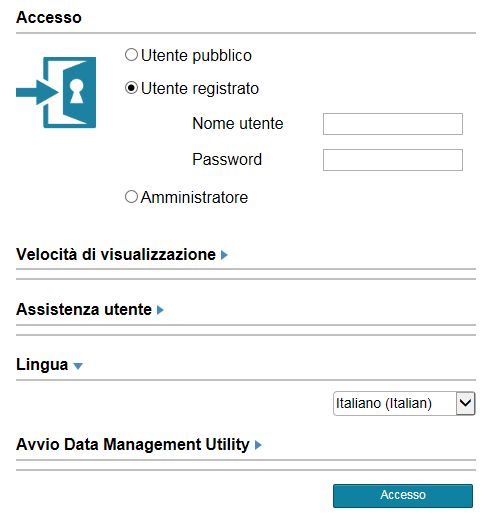Screen dimensions: 500x515
Task: Click the Utente pubblico label text
Action: [x=196, y=55]
